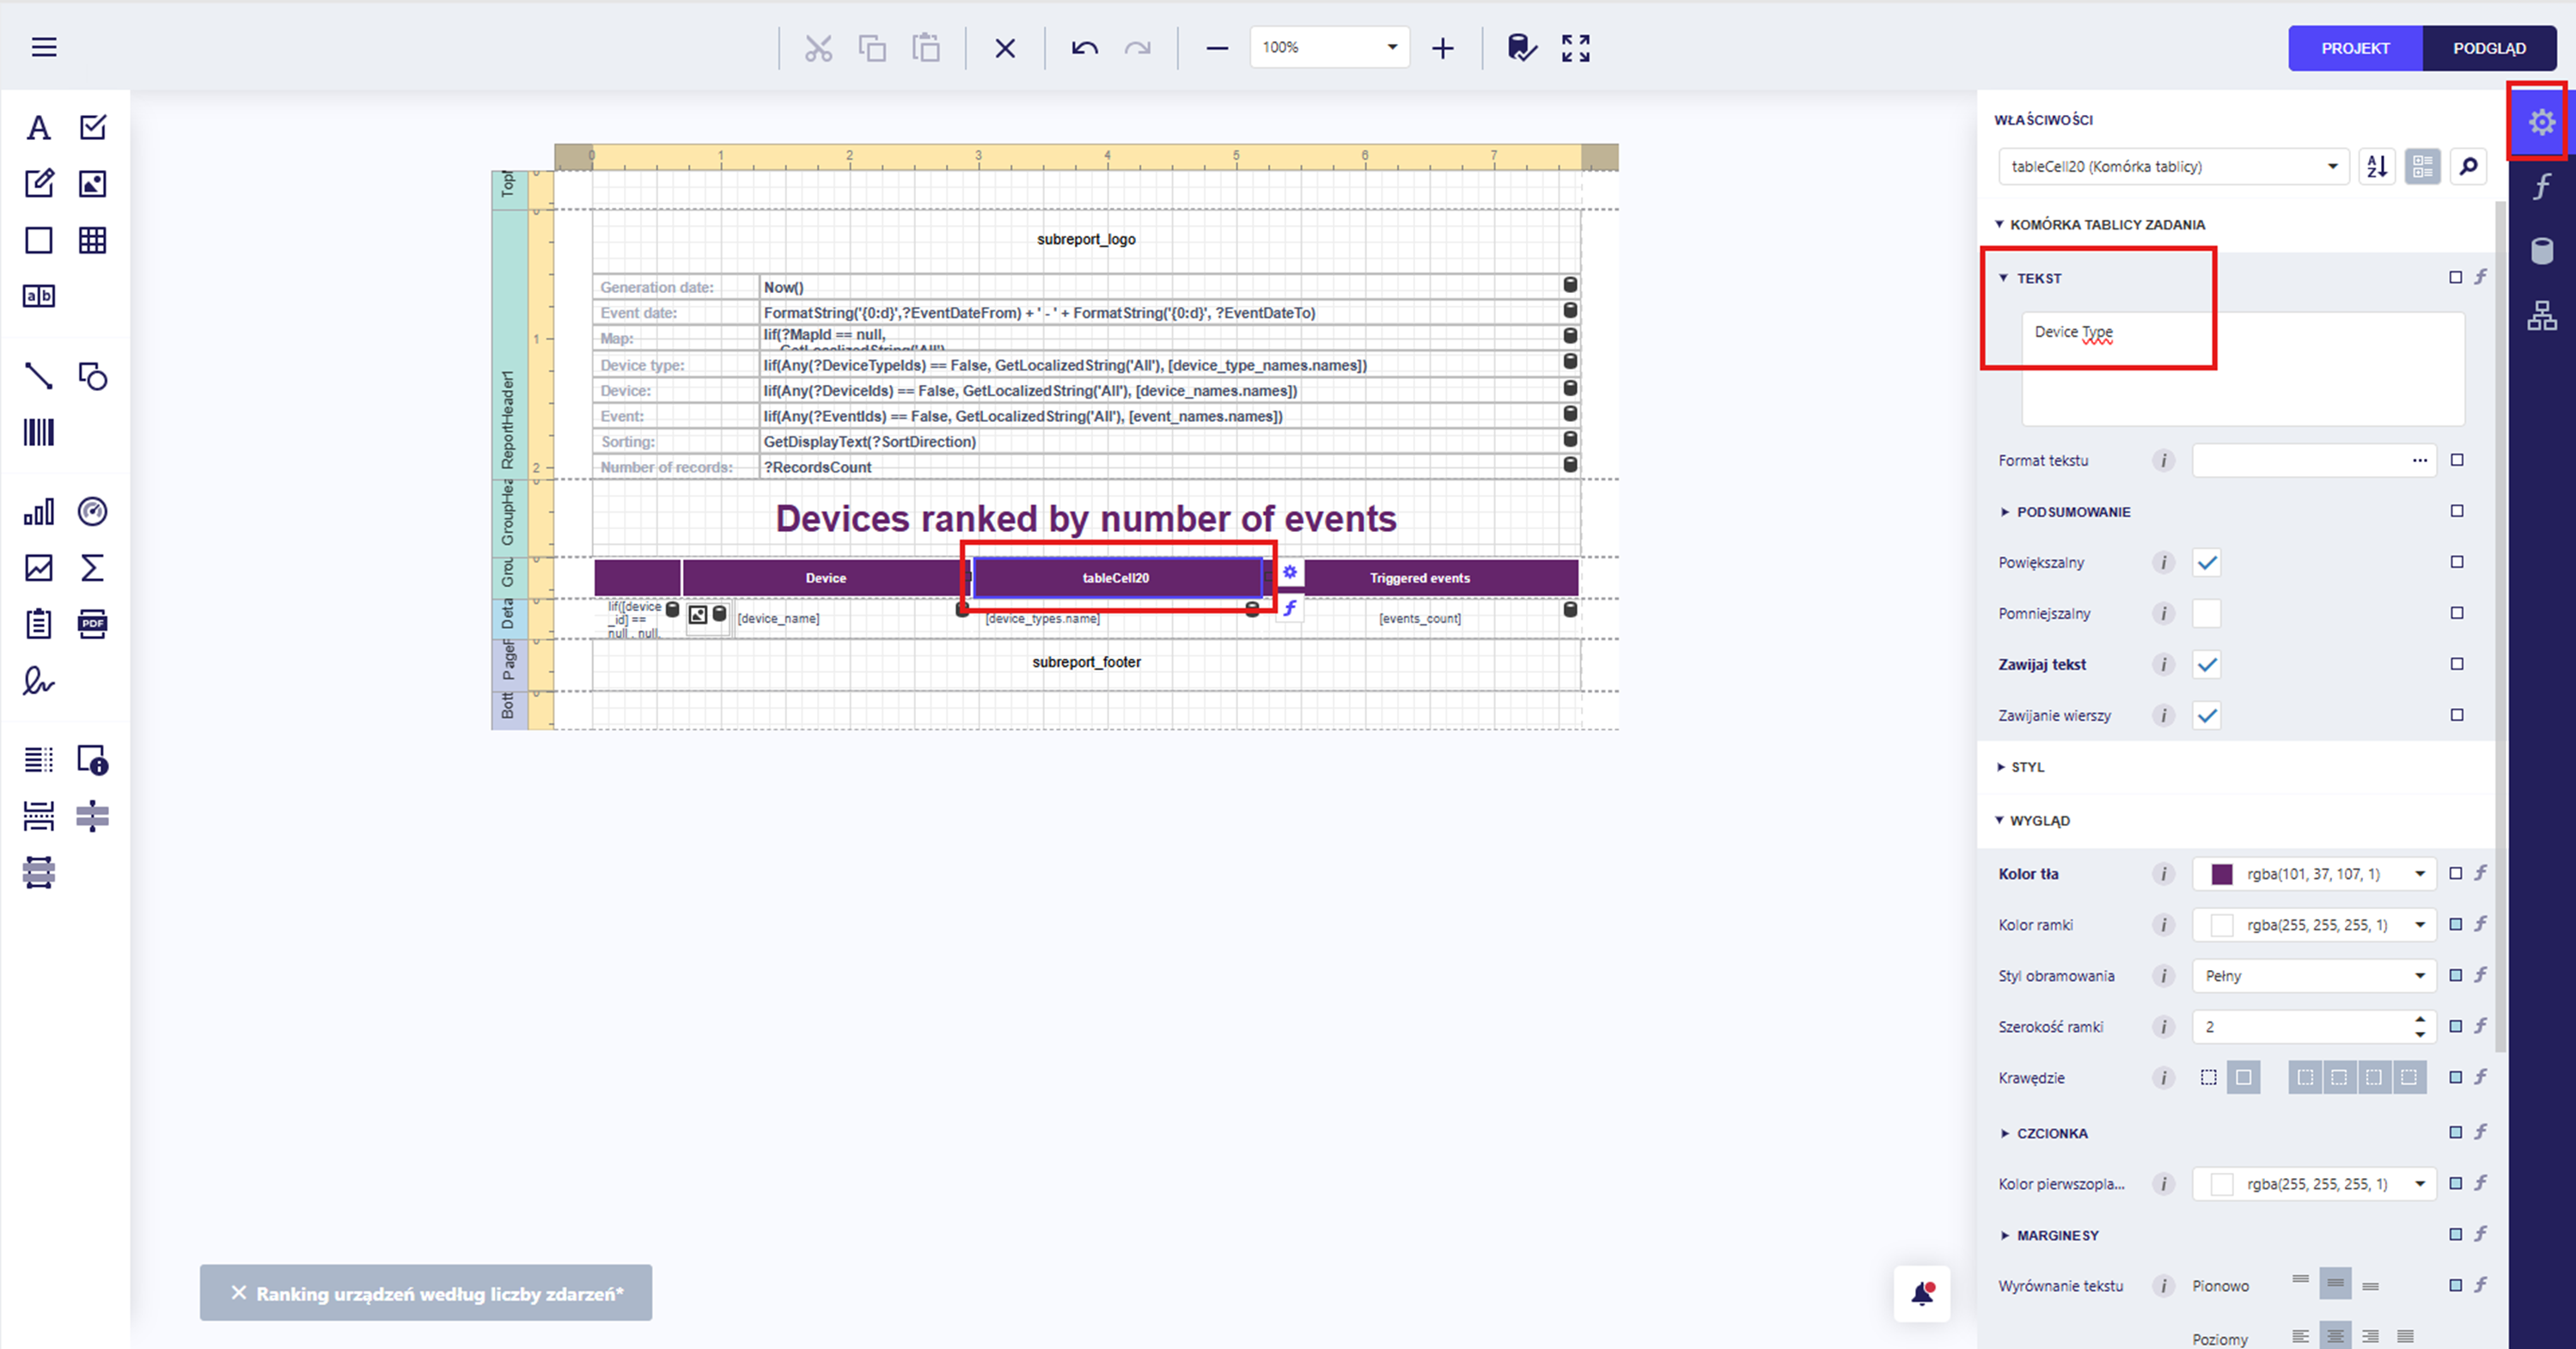Toggle fullscreen mode icon
2576x1349 pixels.
pyautogui.click(x=1575, y=48)
